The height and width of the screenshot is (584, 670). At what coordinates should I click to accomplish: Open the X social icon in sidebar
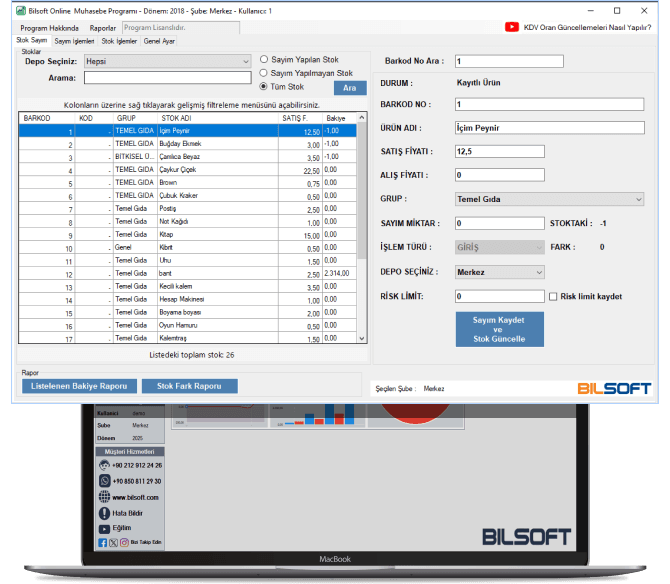(113, 543)
